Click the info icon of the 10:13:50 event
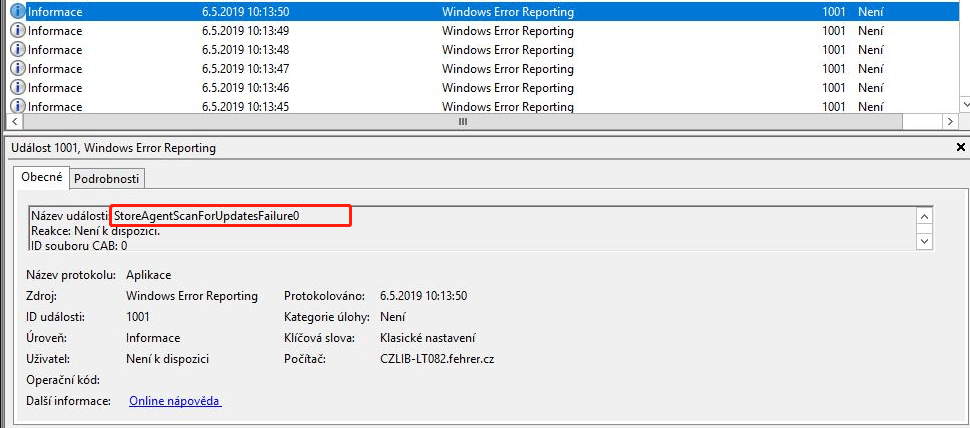 pos(17,12)
